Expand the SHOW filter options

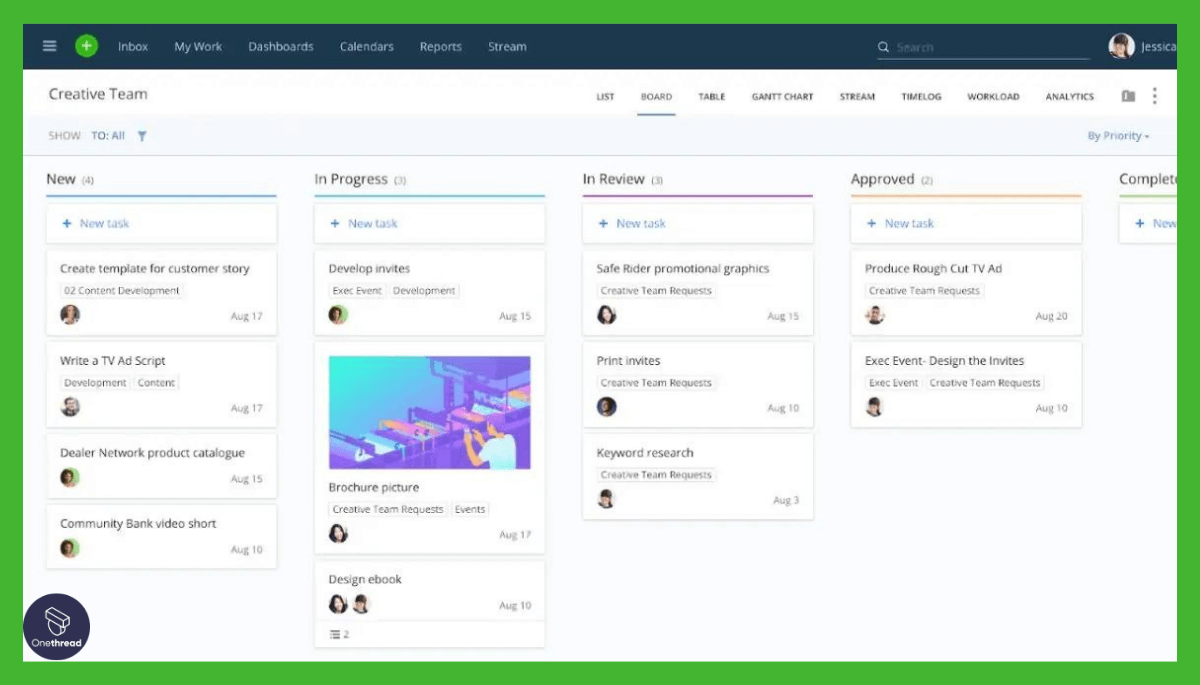click(64, 135)
